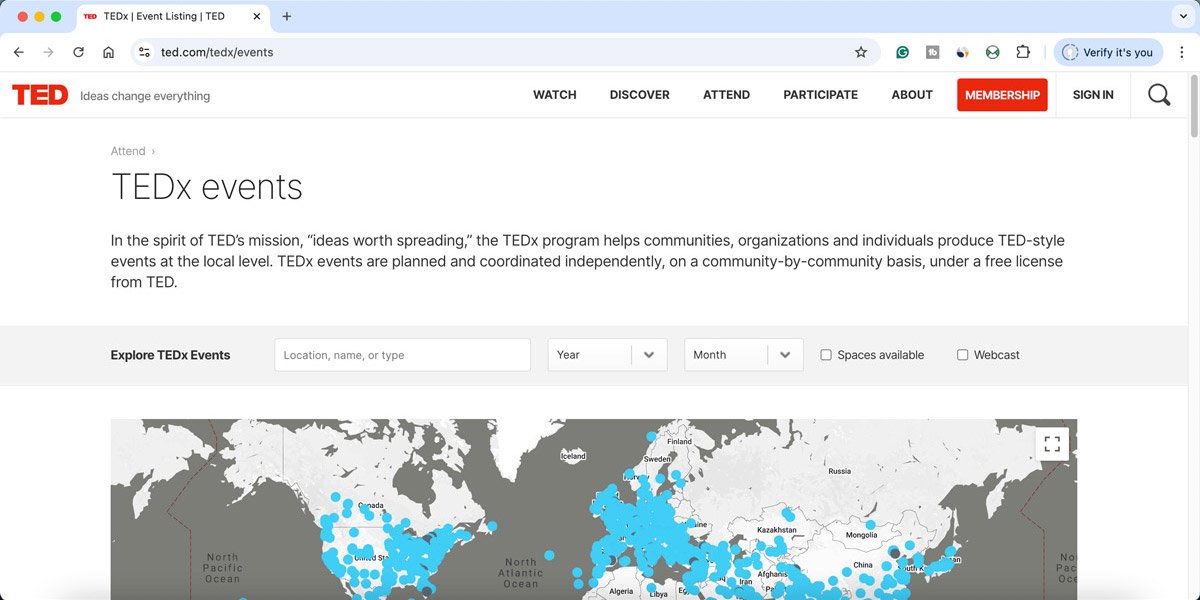Click the green globe extension icon
Screen dimensions: 1200x600
click(992, 52)
